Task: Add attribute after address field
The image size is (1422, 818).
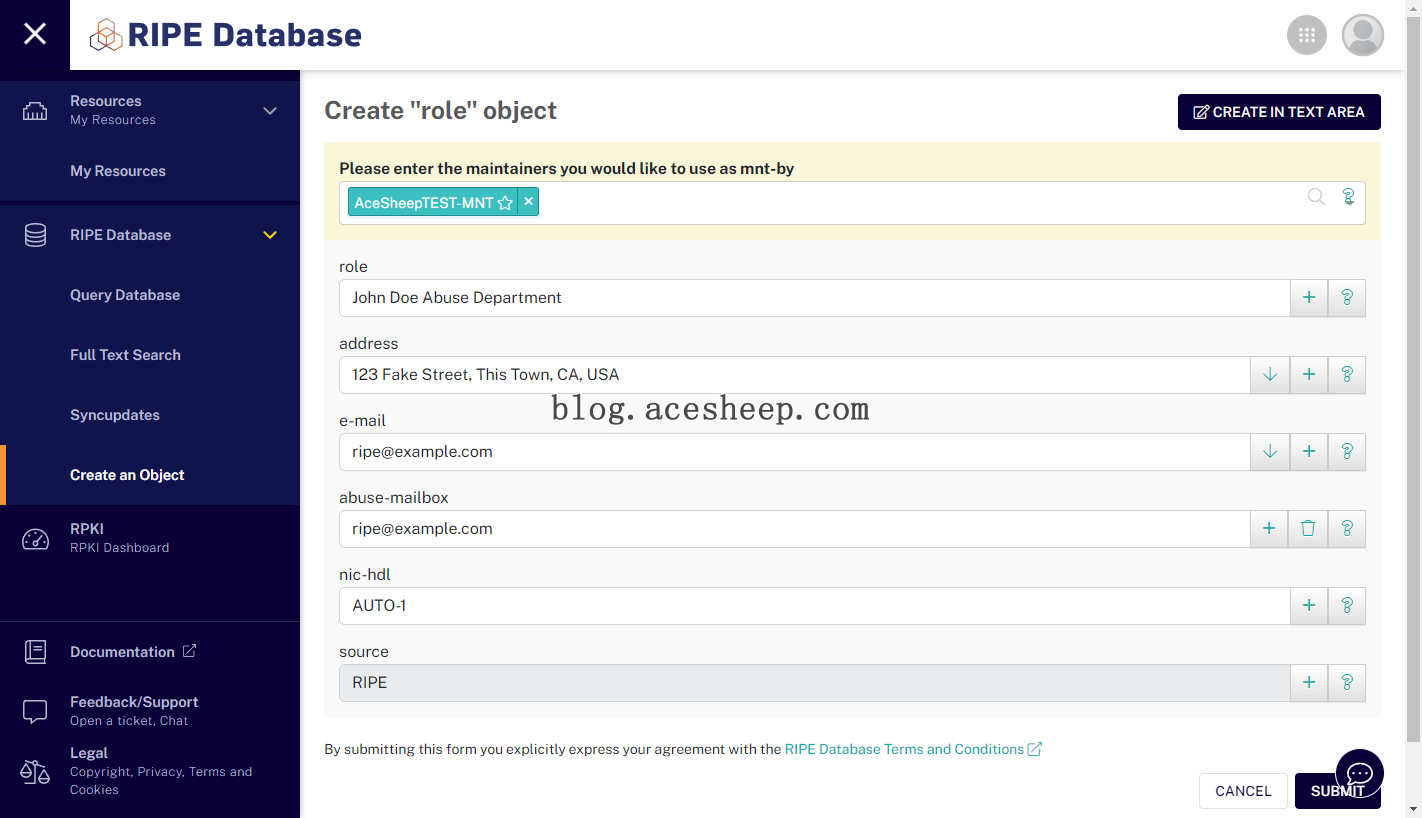Action: 1309,375
